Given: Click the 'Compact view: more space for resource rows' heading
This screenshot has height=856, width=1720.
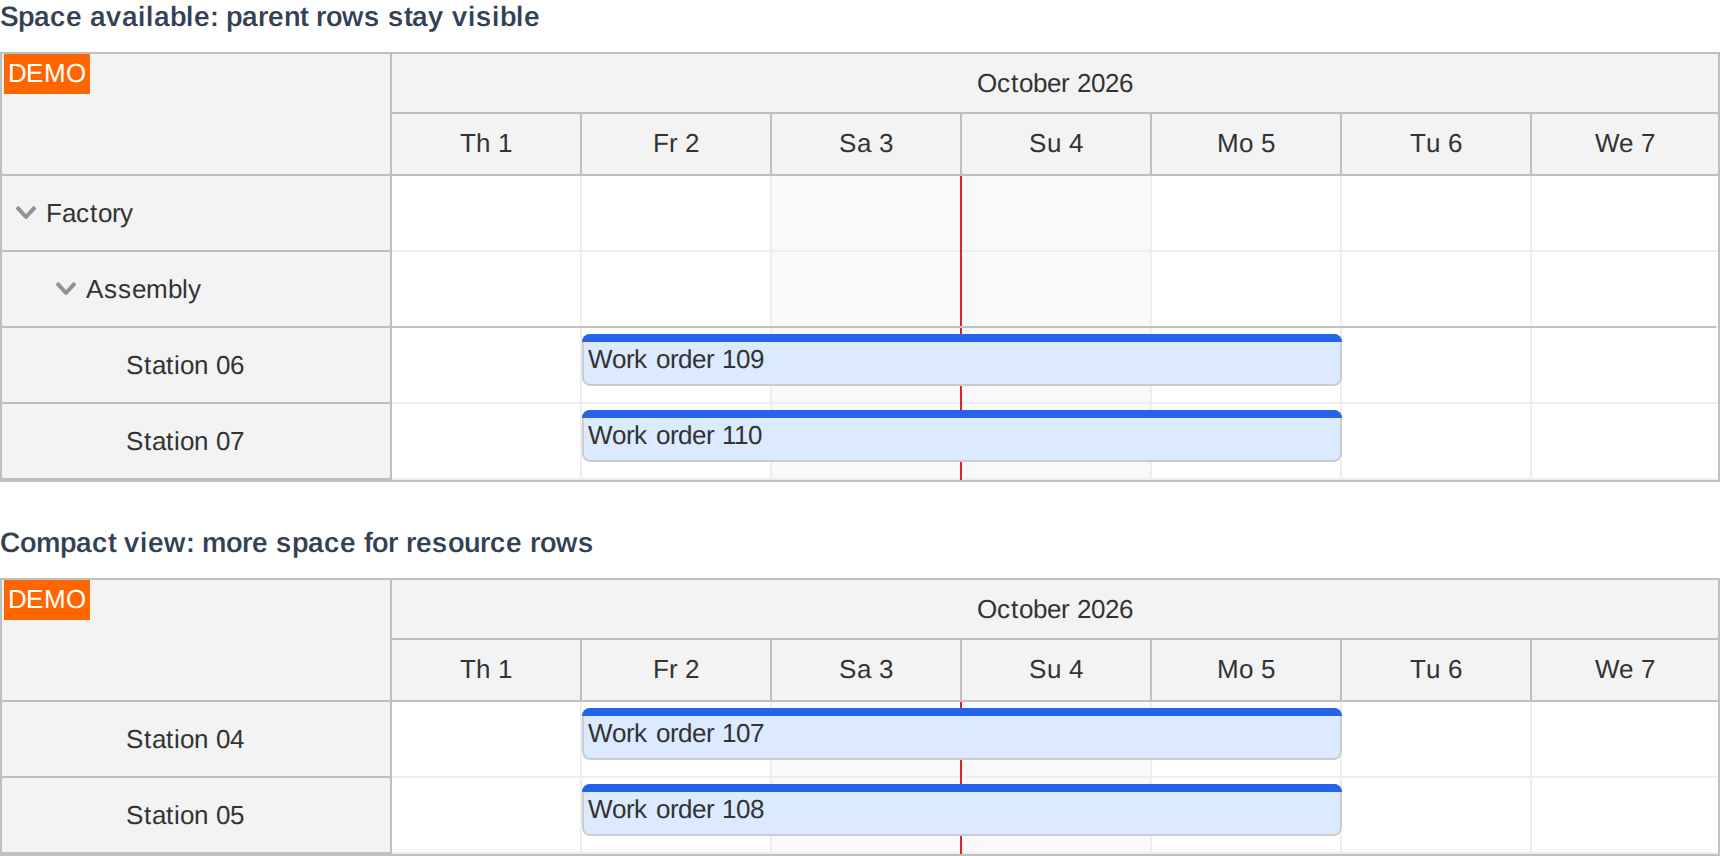Looking at the screenshot, I should (x=297, y=543).
